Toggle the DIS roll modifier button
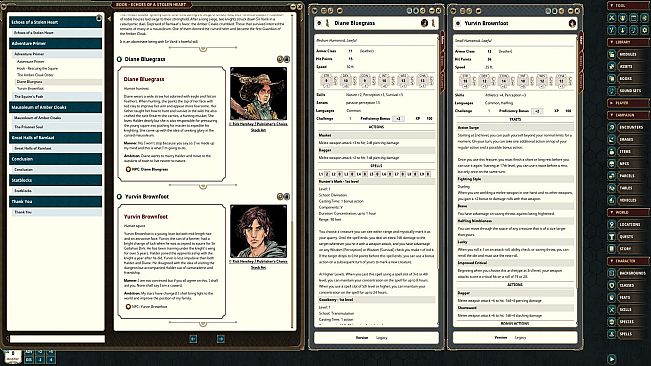Viewport: 651px width, 366px height. pos(29,360)
